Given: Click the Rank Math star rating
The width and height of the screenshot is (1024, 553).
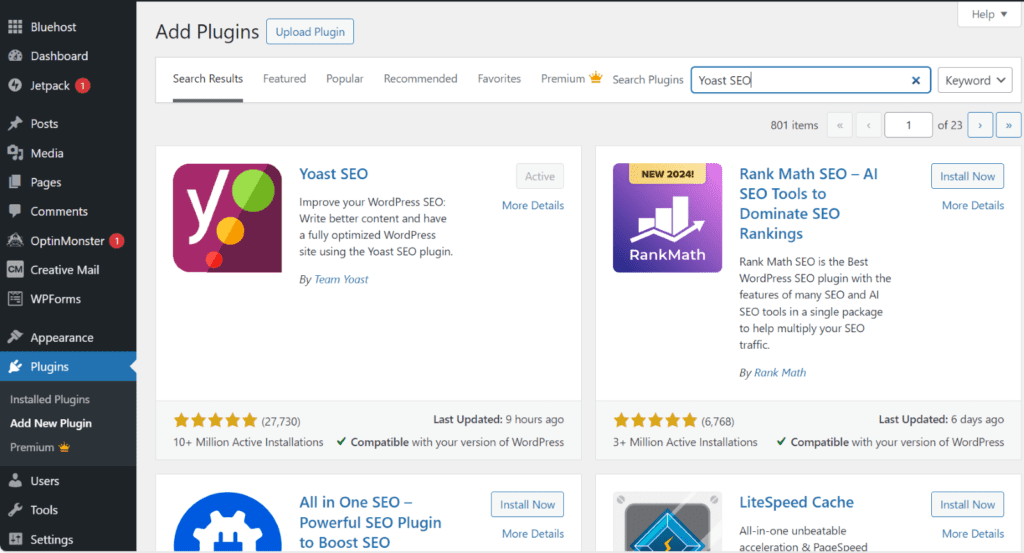Looking at the screenshot, I should pyautogui.click(x=656, y=420).
